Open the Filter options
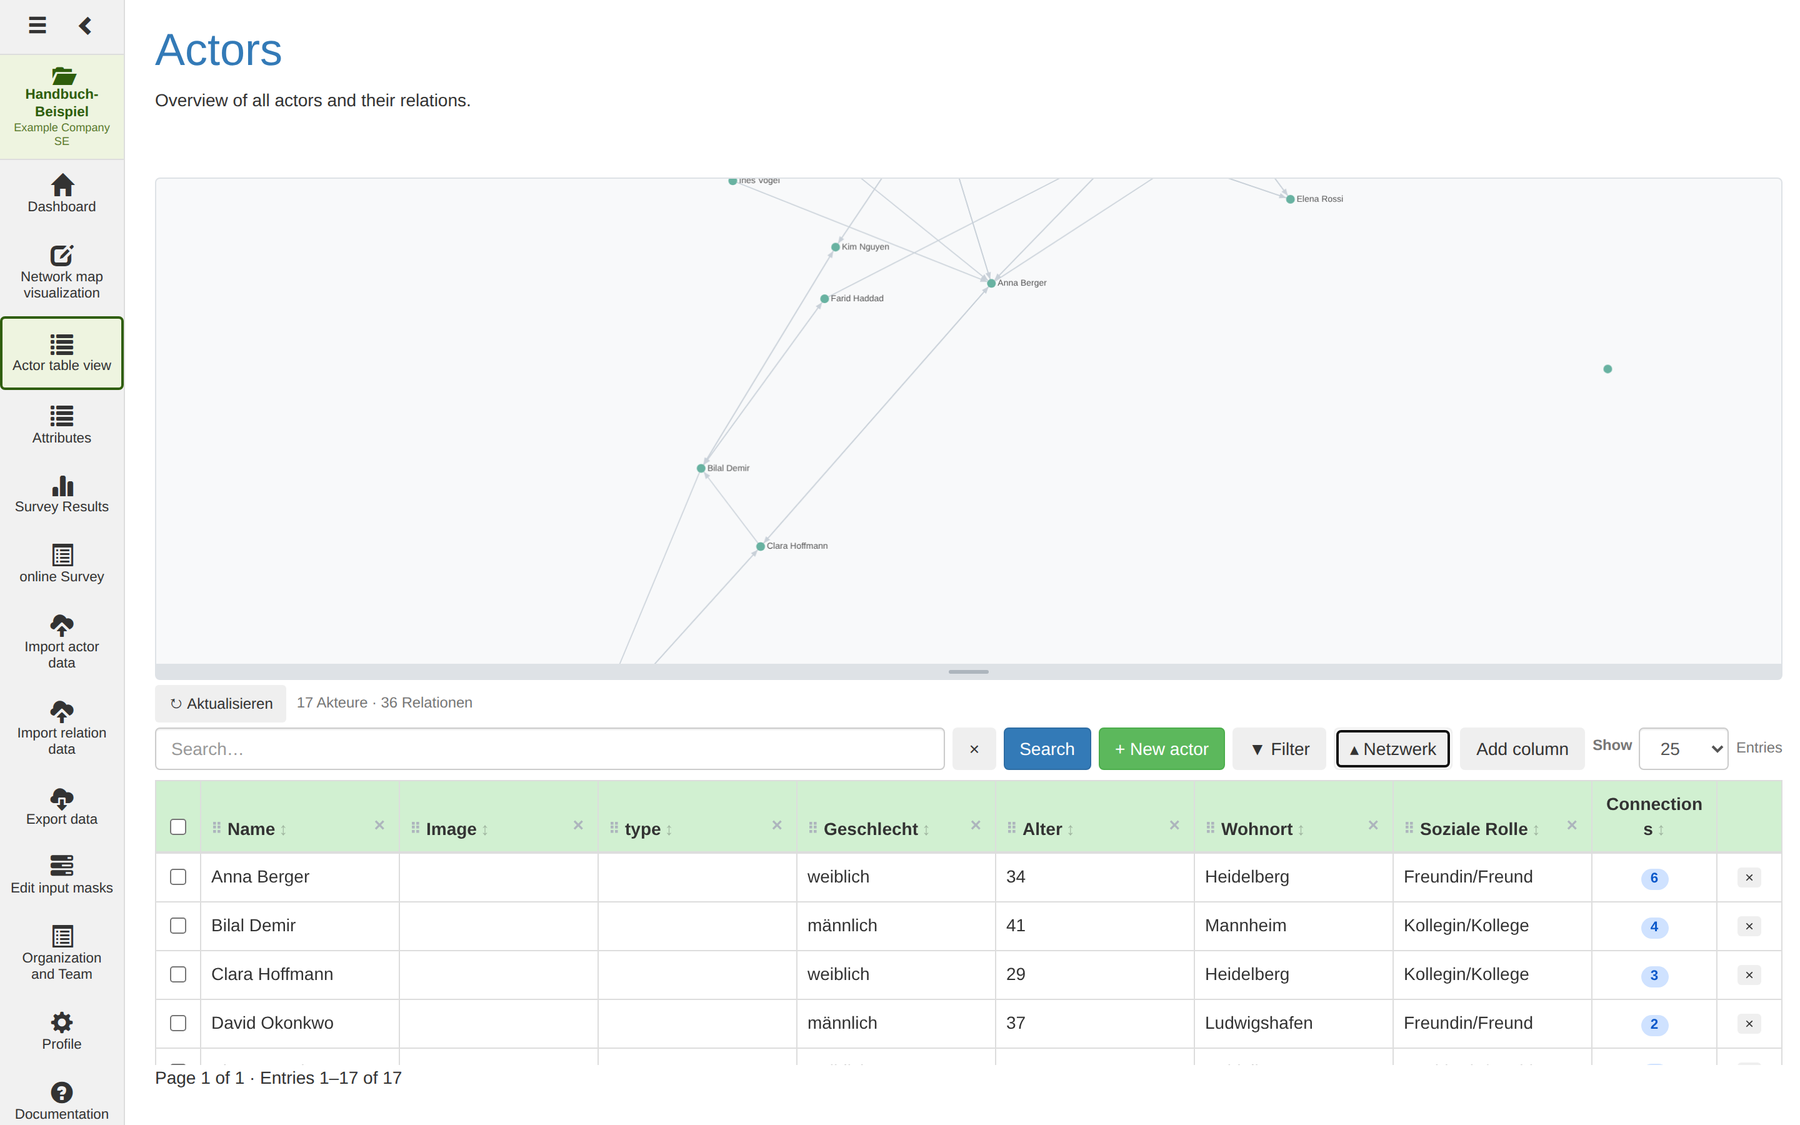The height and width of the screenshot is (1125, 1800). coord(1279,749)
